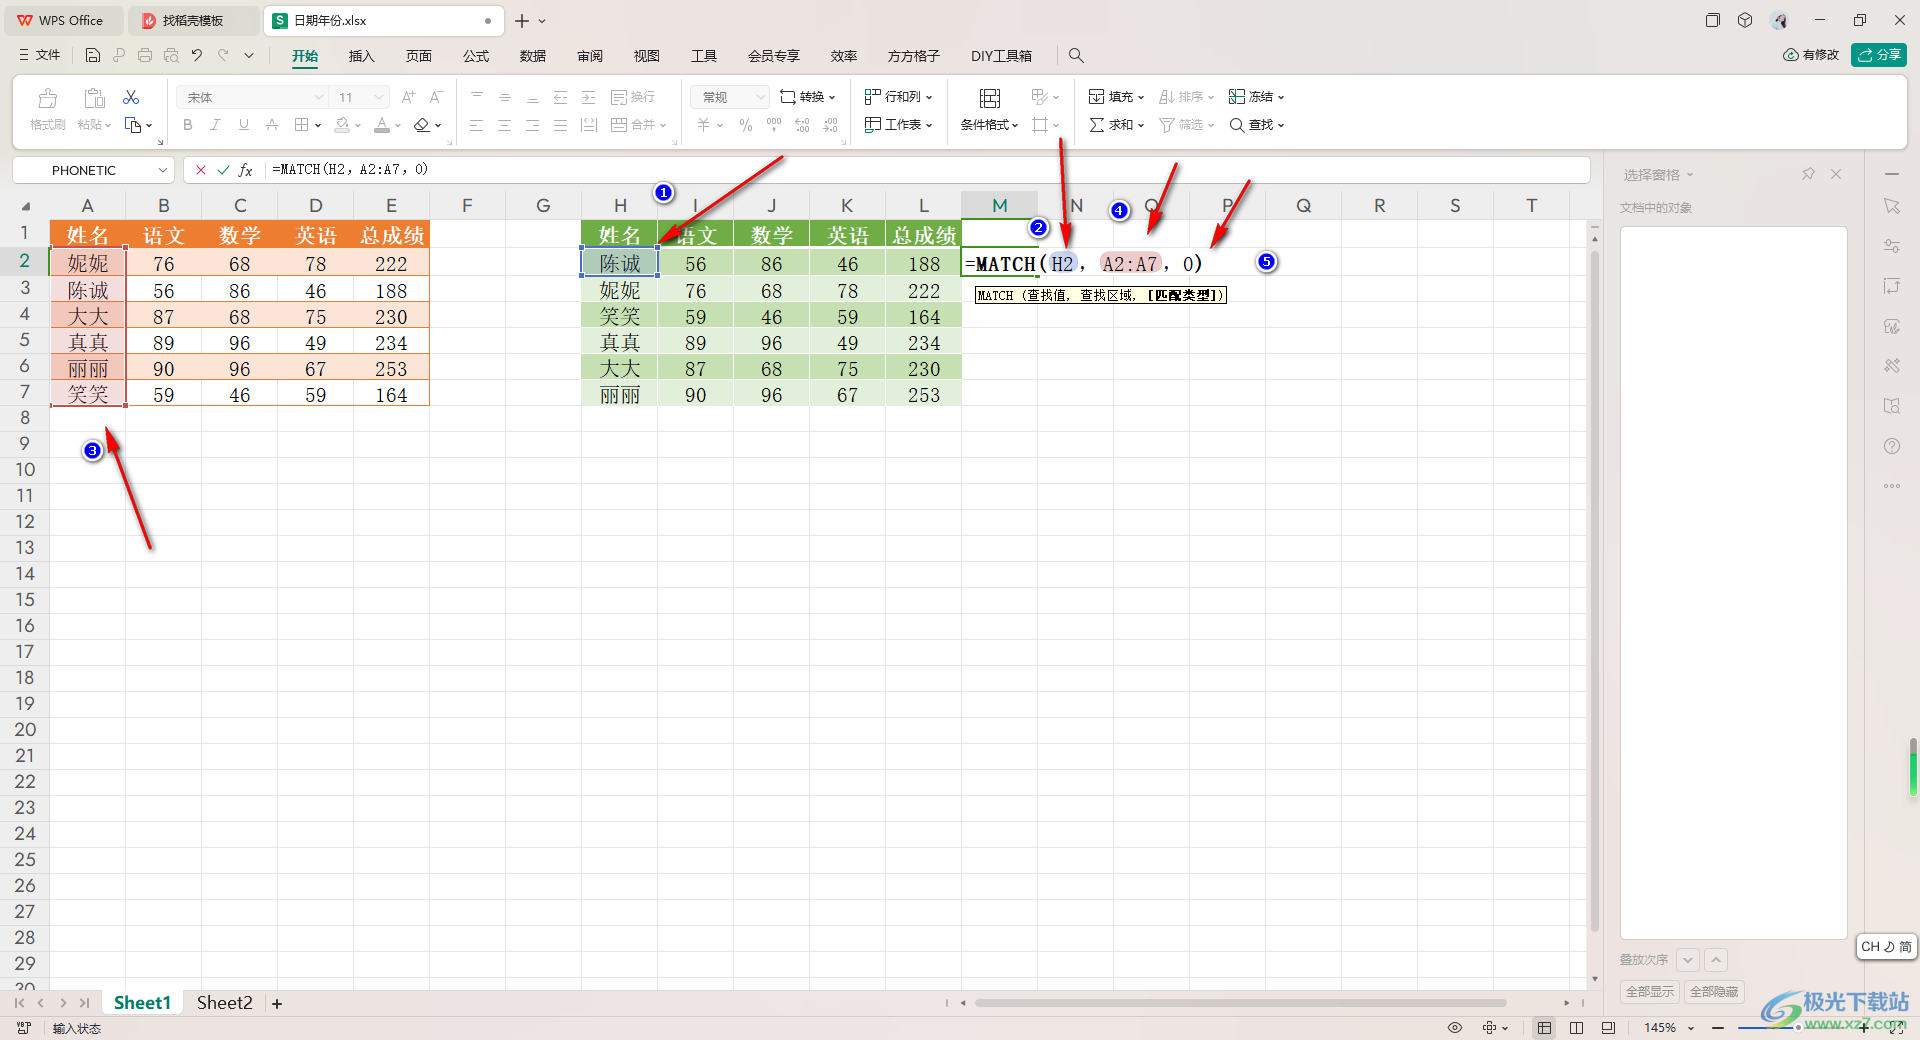
Task: Click 全部隐藏 (Hide All) button
Action: click(1714, 991)
